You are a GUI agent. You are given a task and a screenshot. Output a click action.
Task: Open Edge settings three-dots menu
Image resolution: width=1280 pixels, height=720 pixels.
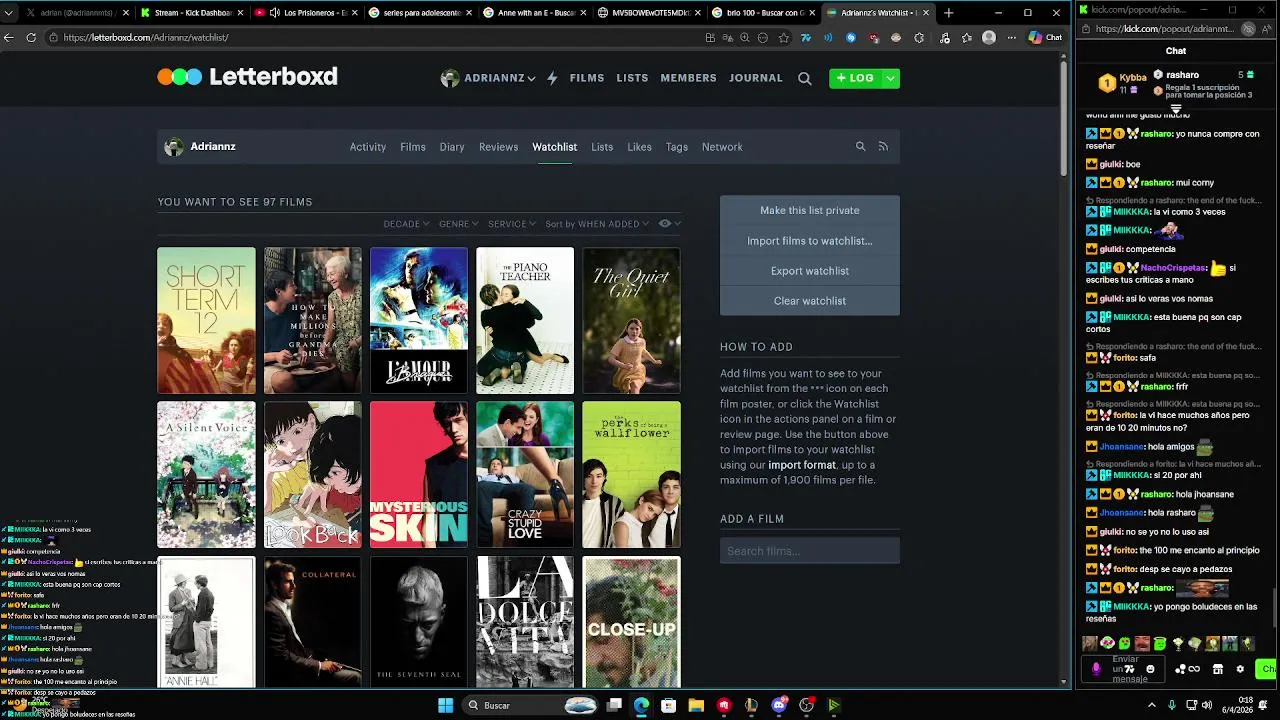pyautogui.click(x=1010, y=37)
